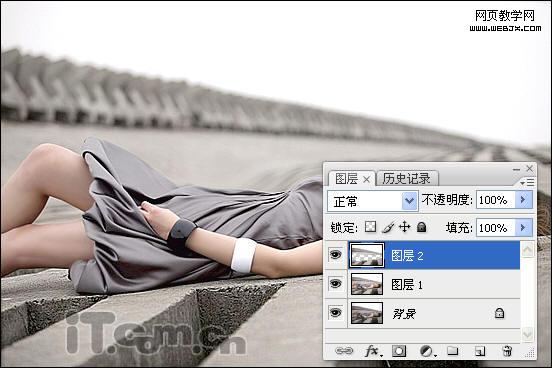Toggle lock position move icon

coord(404,227)
